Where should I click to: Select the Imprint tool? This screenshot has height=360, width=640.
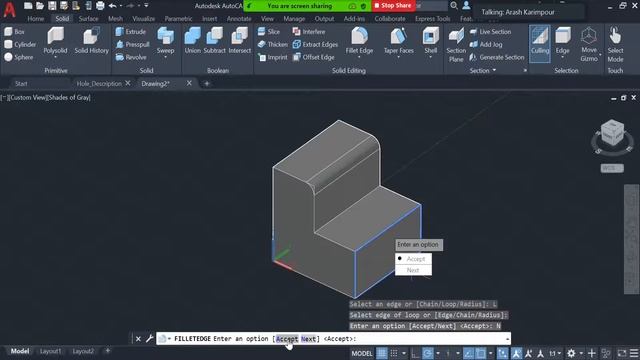[x=273, y=57]
